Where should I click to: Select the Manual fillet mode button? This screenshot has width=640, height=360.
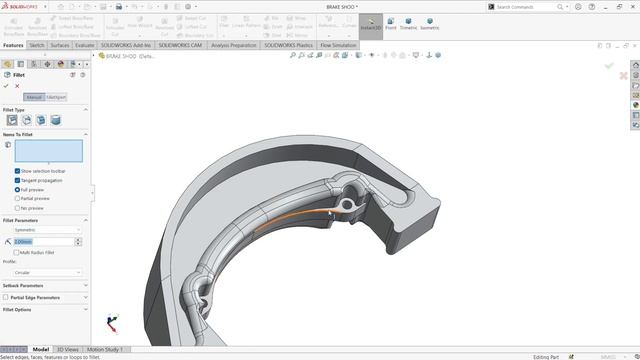click(34, 97)
